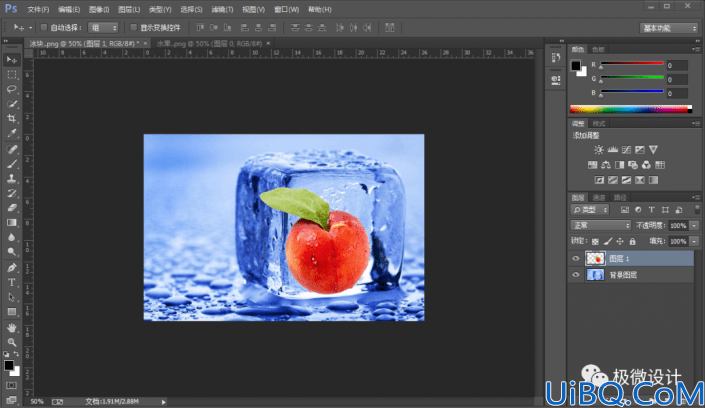Click the zoom percentage field 50%

click(37, 402)
